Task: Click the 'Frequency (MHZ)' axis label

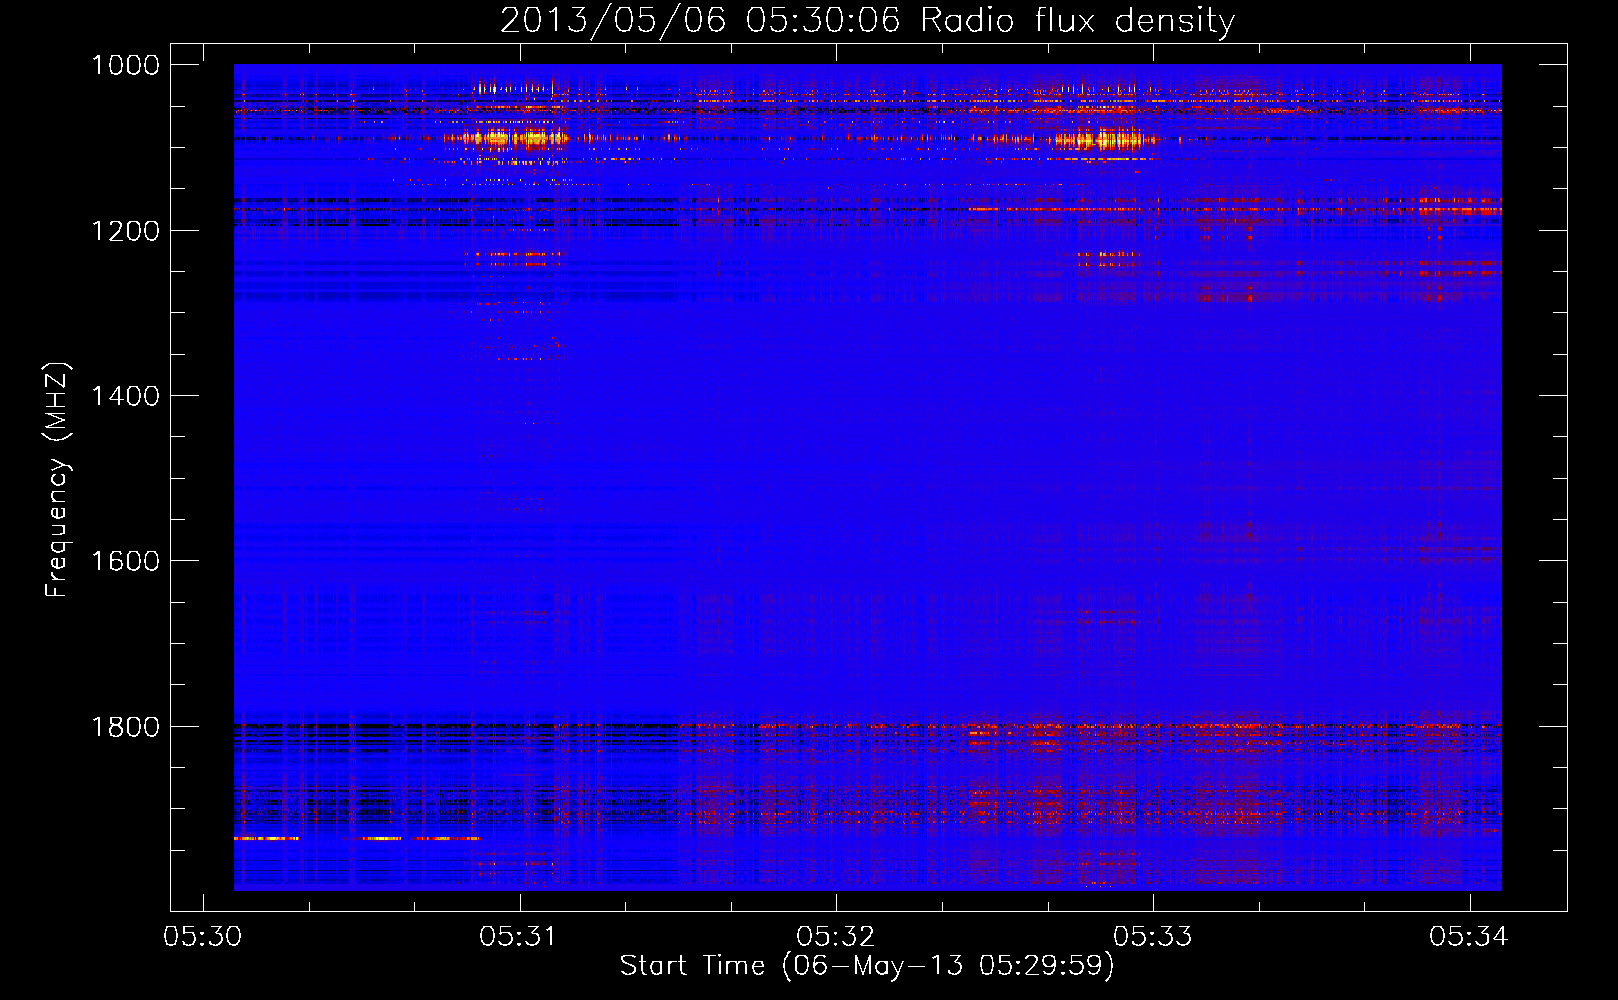Action: (57, 480)
